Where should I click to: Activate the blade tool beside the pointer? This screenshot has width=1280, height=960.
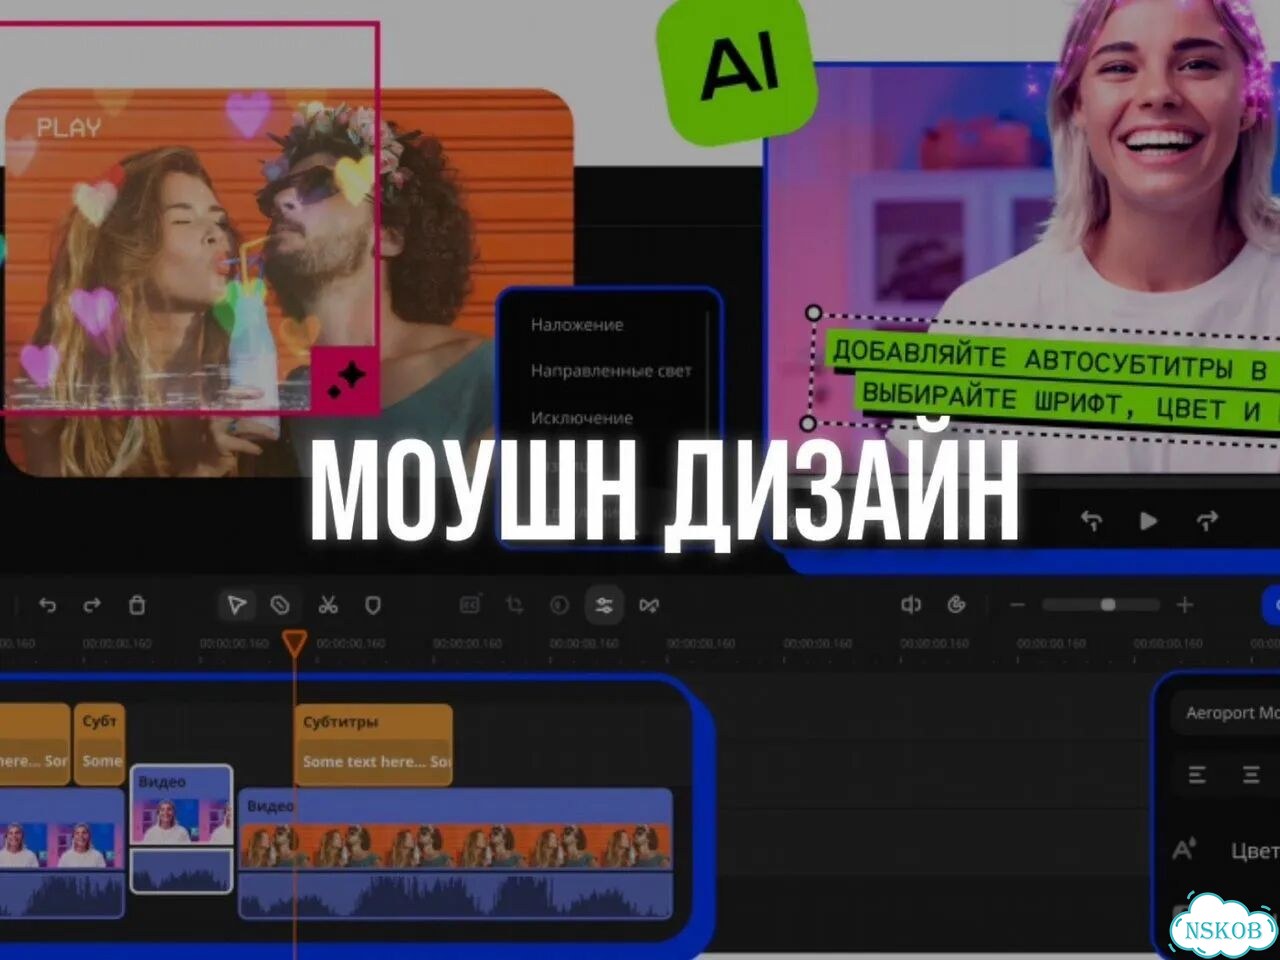point(280,605)
